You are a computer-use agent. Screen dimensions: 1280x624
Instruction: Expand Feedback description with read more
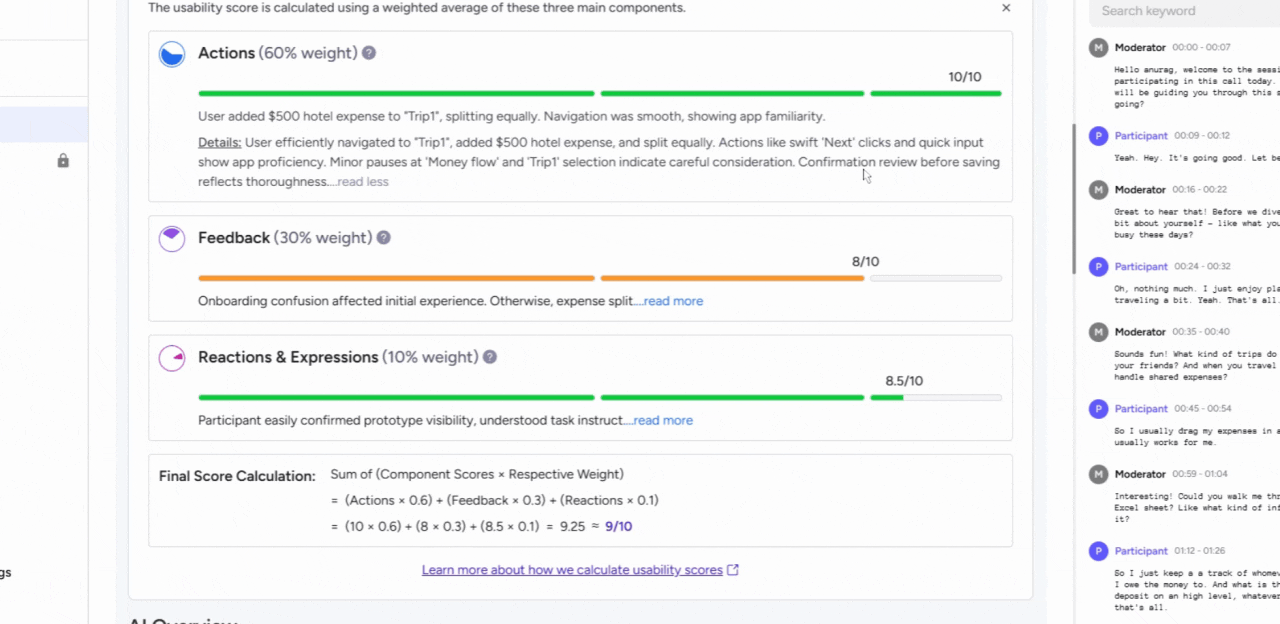click(673, 301)
